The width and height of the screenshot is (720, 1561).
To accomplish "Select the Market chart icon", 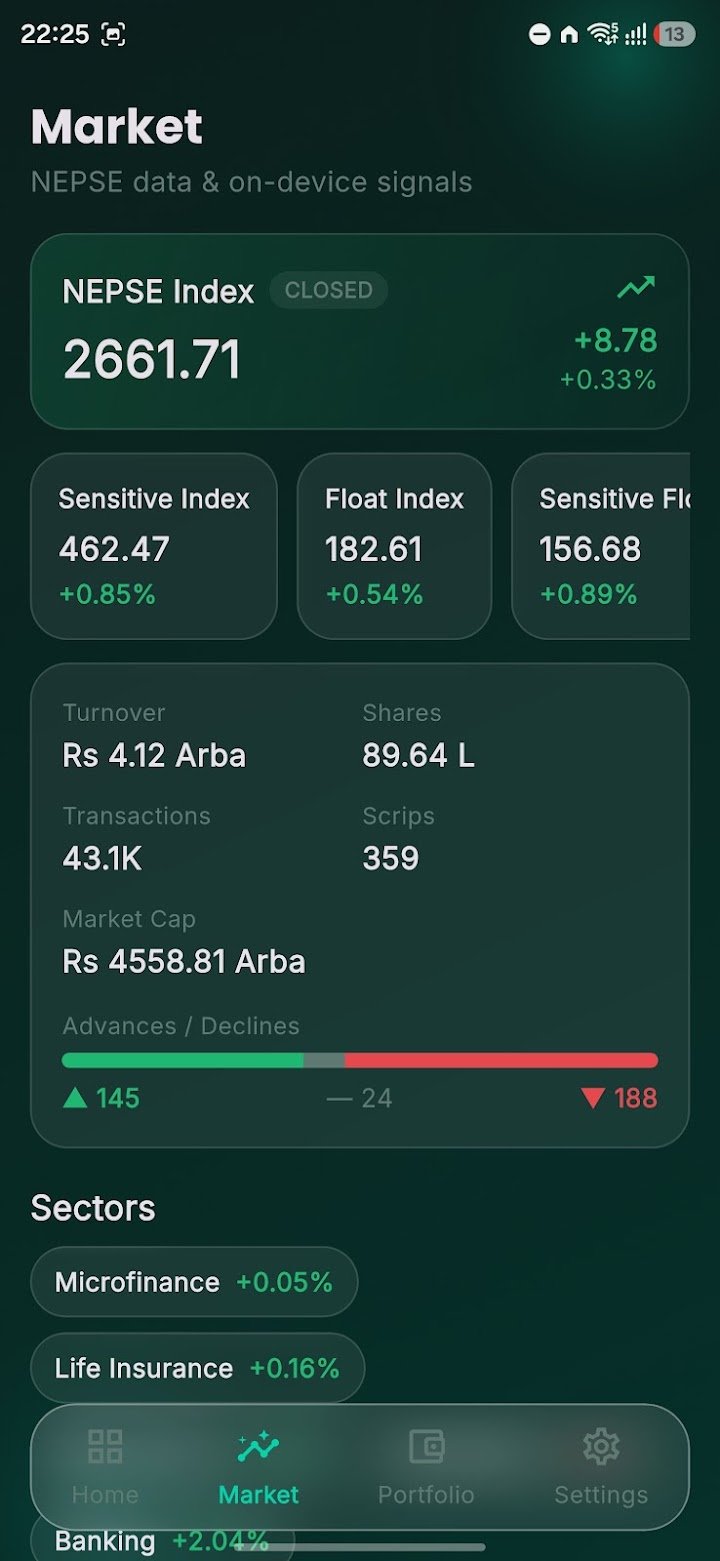I will pyautogui.click(x=258, y=1446).
